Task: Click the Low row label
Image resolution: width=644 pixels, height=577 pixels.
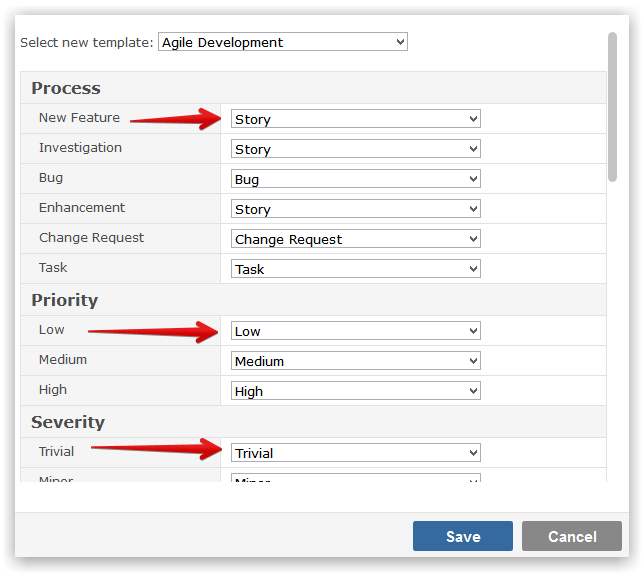Action: [x=52, y=329]
